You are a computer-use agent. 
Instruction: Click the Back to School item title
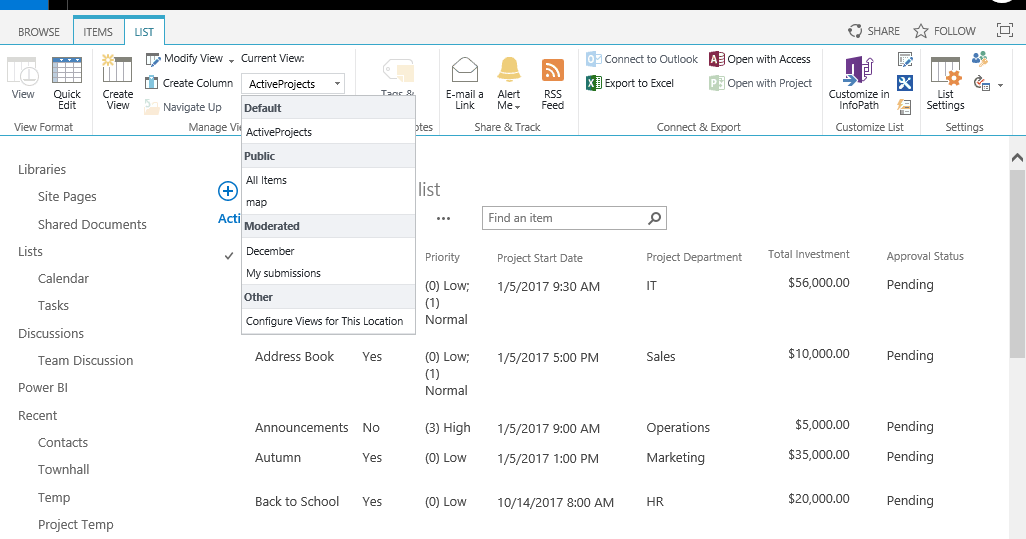[297, 501]
